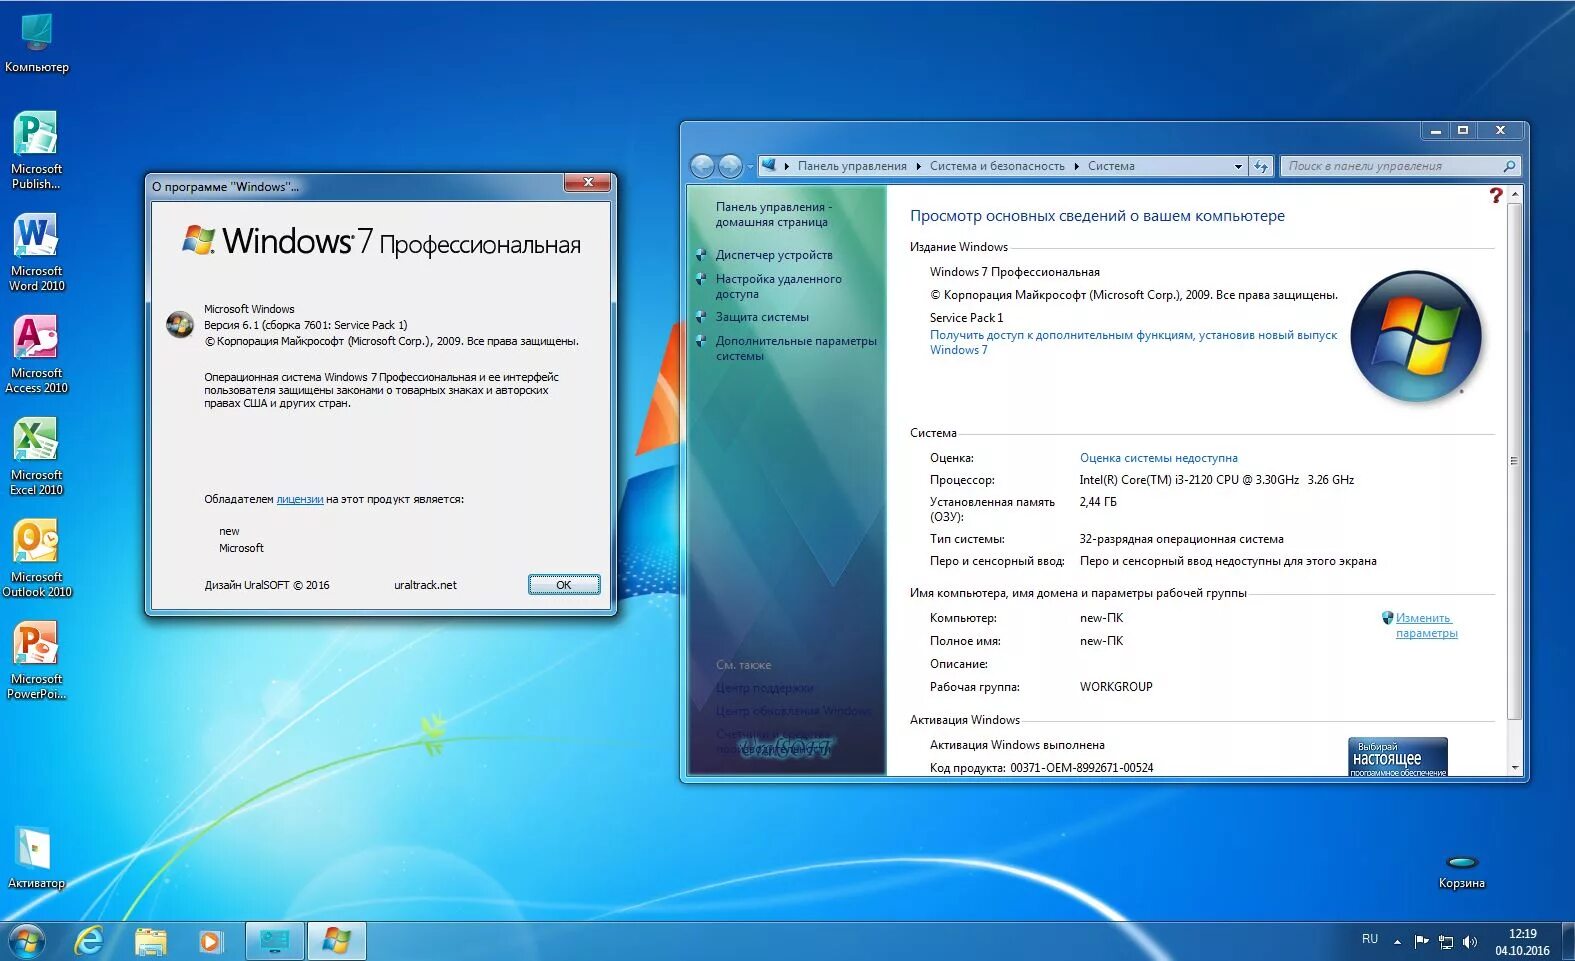Select the Microsoft Excel 2010 shortcut
The height and width of the screenshot is (961, 1575).
pos(36,456)
